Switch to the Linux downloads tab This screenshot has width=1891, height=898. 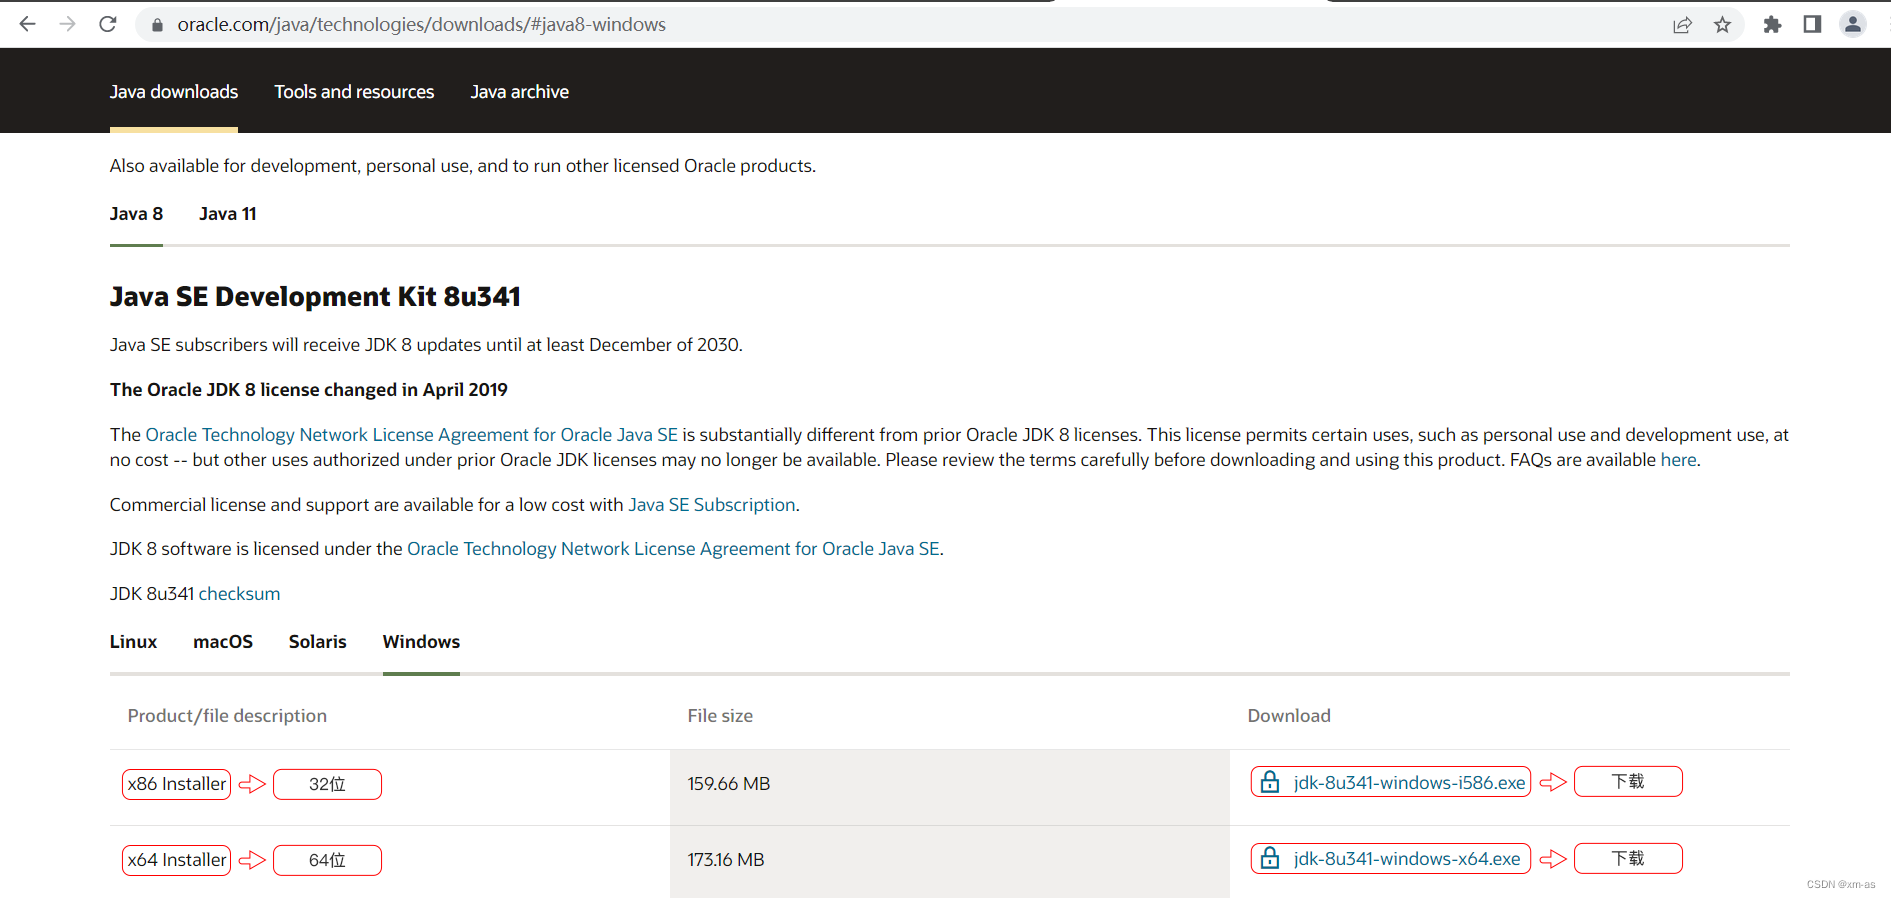pyautogui.click(x=133, y=642)
